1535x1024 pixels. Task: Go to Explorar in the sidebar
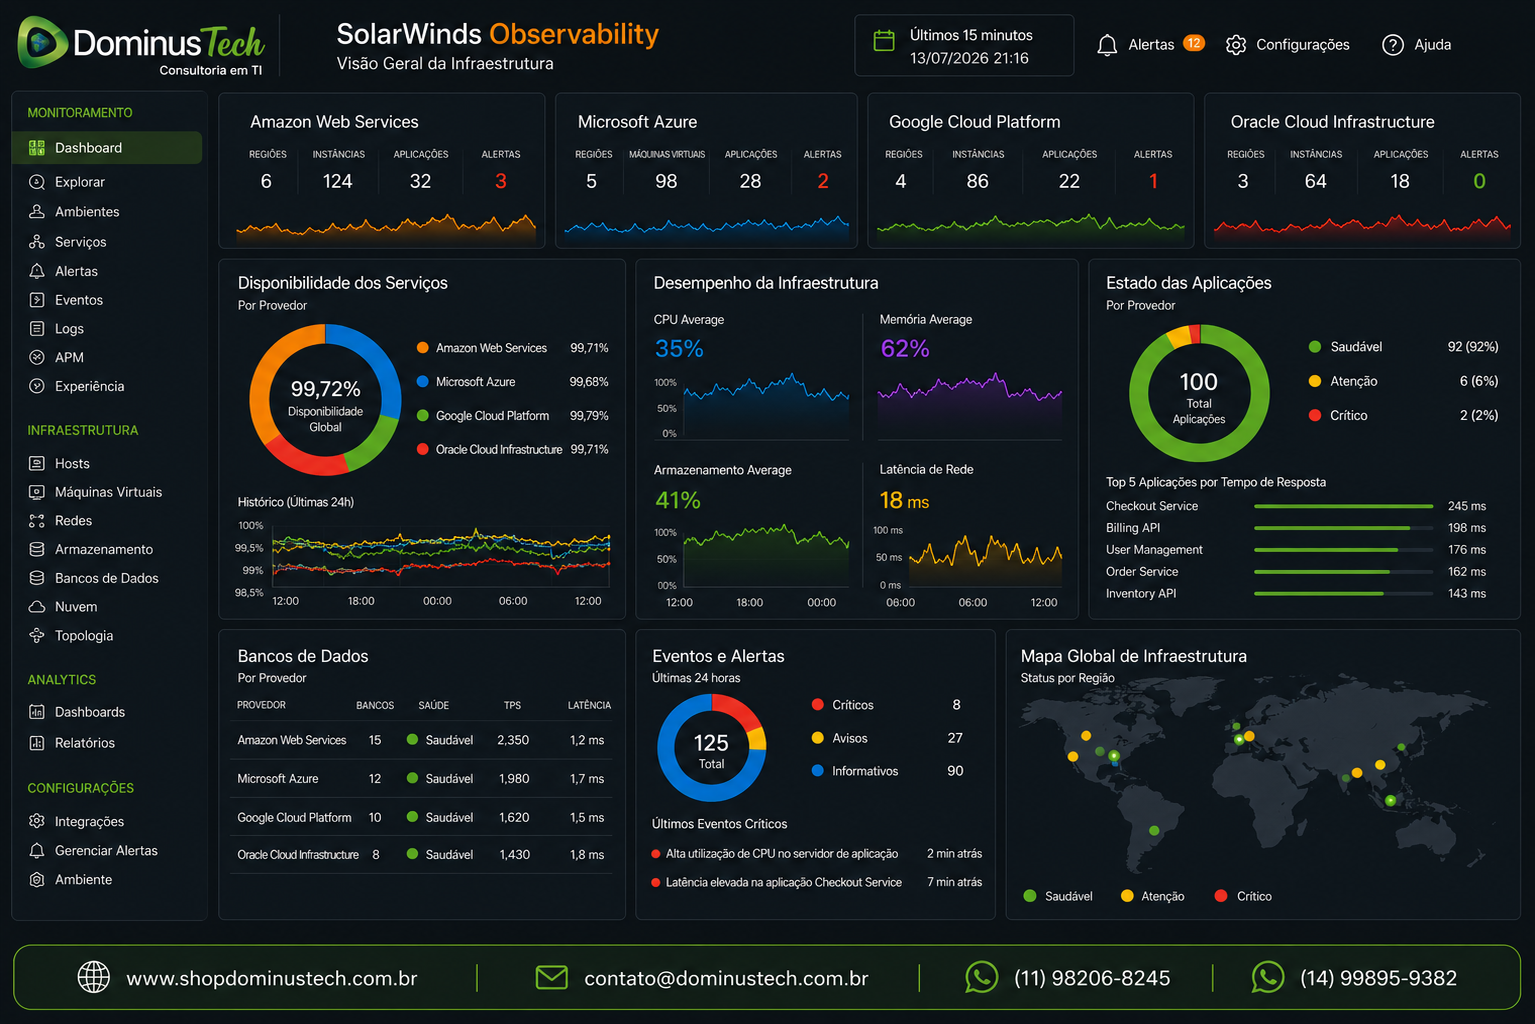(x=80, y=182)
